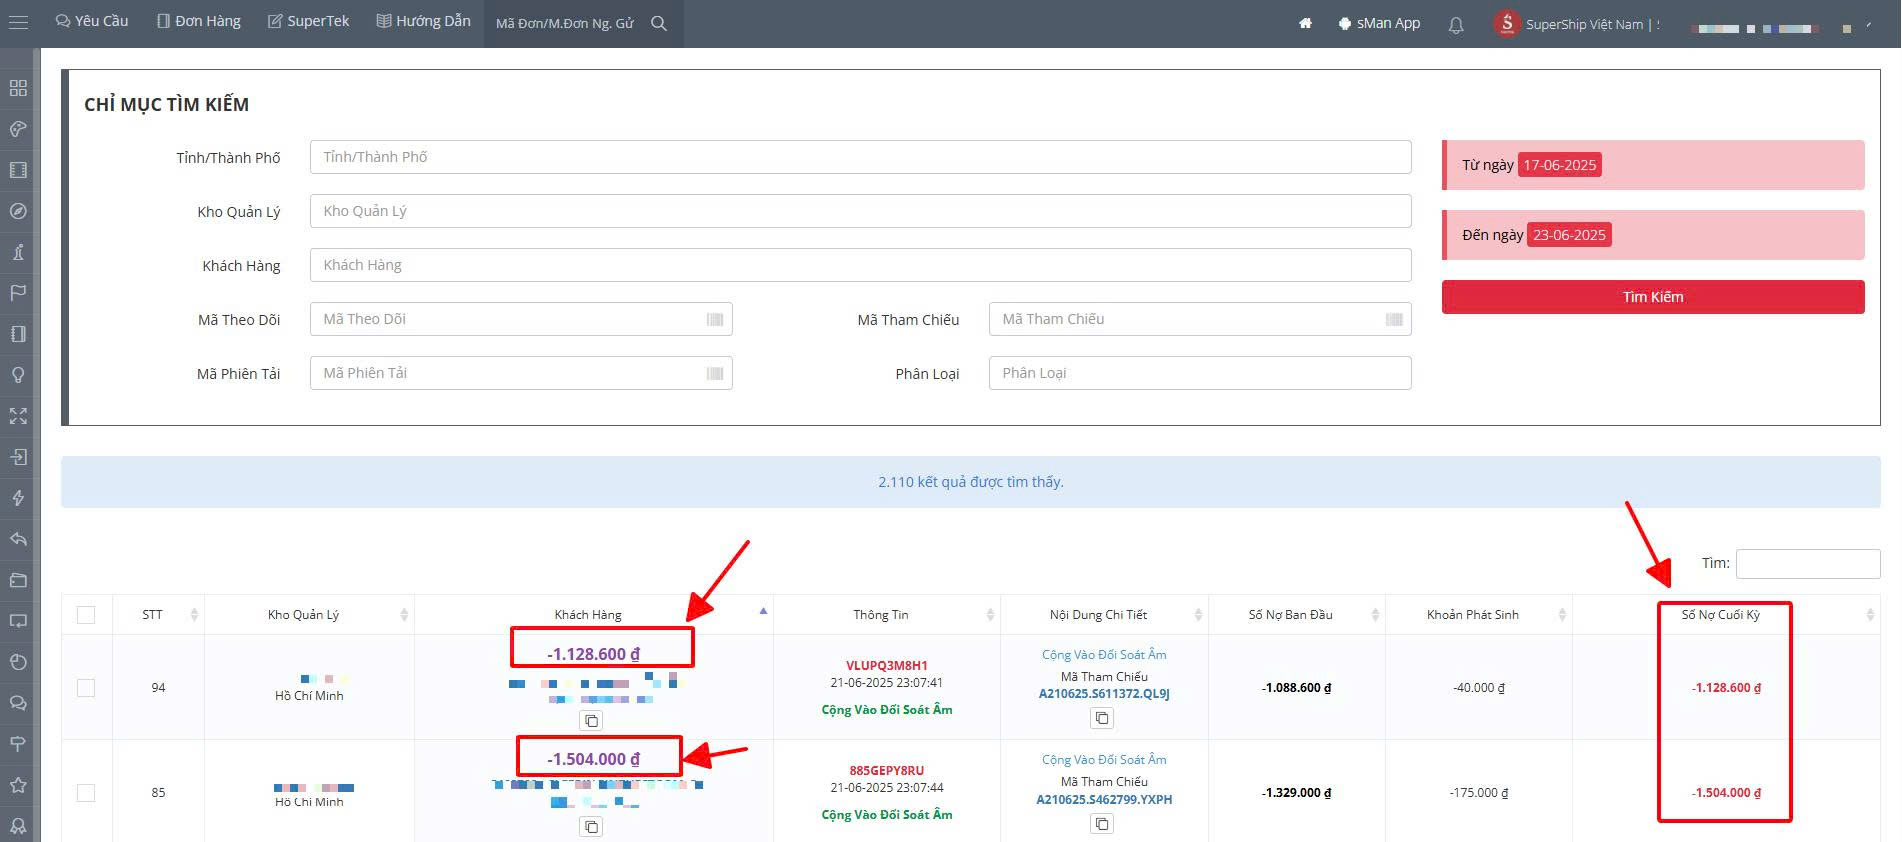Click the login arrow icon in sidebar

pyautogui.click(x=18, y=457)
